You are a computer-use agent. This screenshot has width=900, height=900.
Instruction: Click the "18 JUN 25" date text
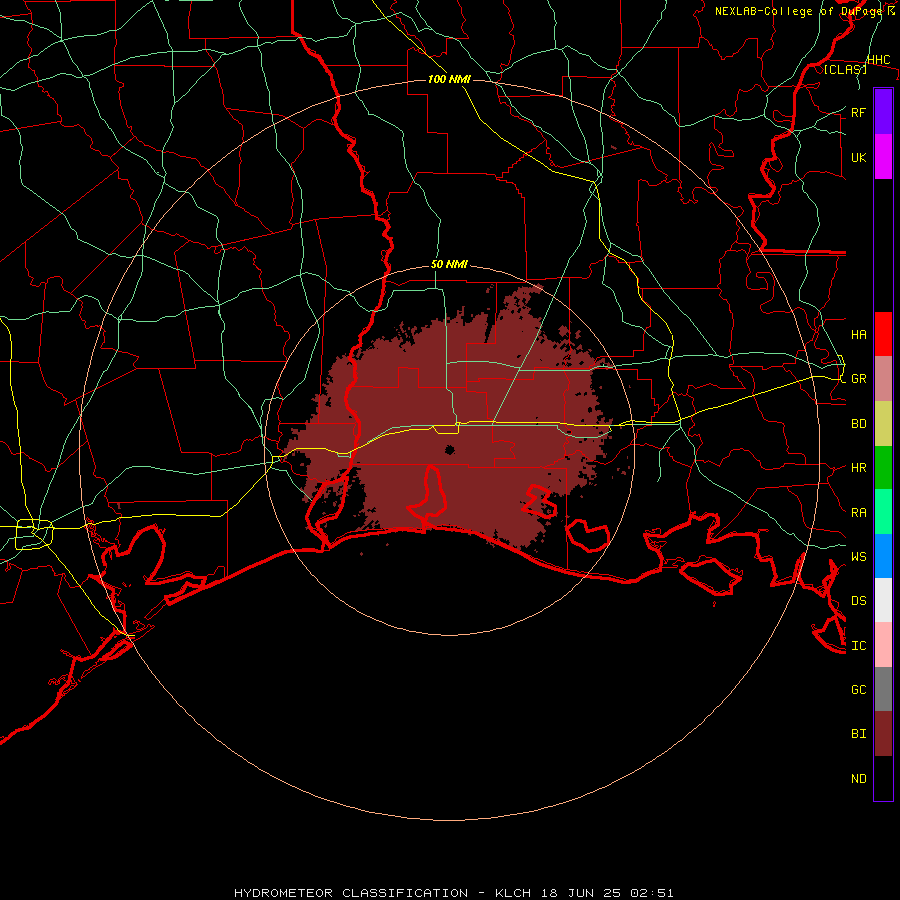coord(581,893)
